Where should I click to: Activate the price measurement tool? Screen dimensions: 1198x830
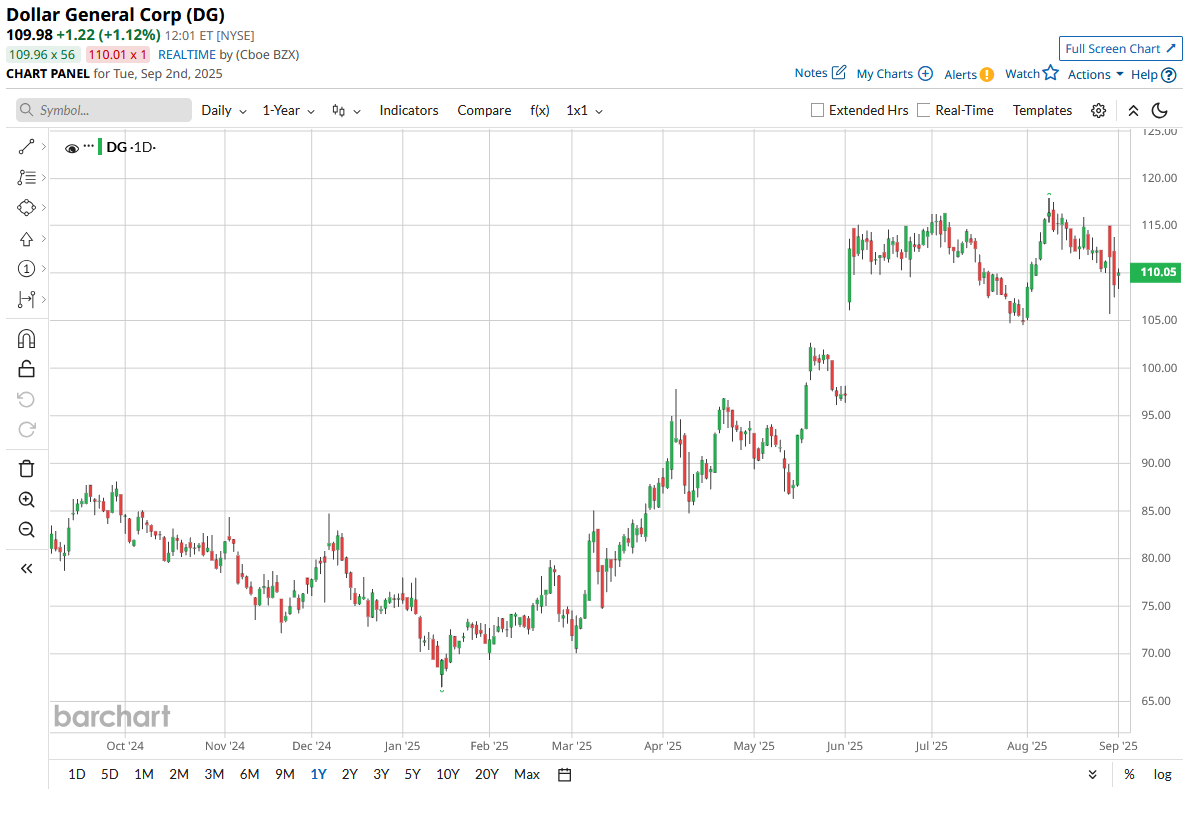(26, 300)
